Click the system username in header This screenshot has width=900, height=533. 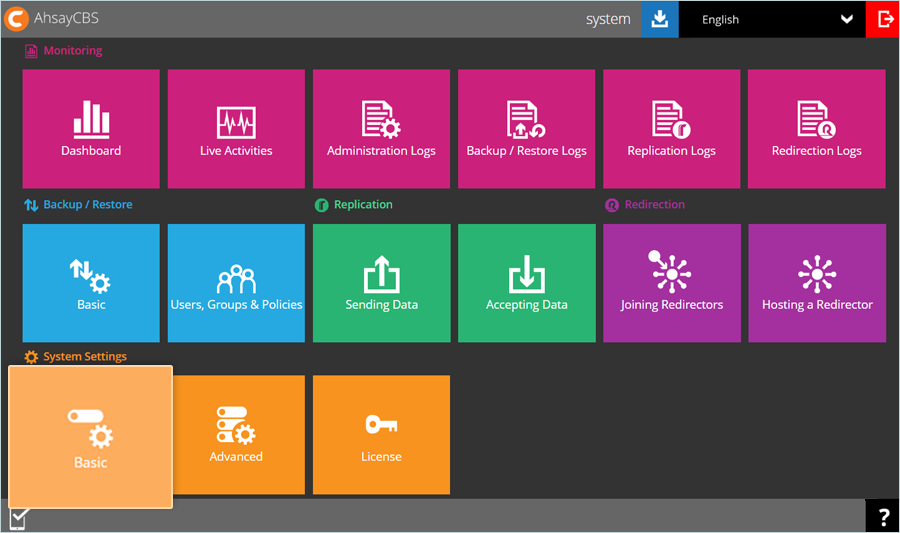[608, 19]
